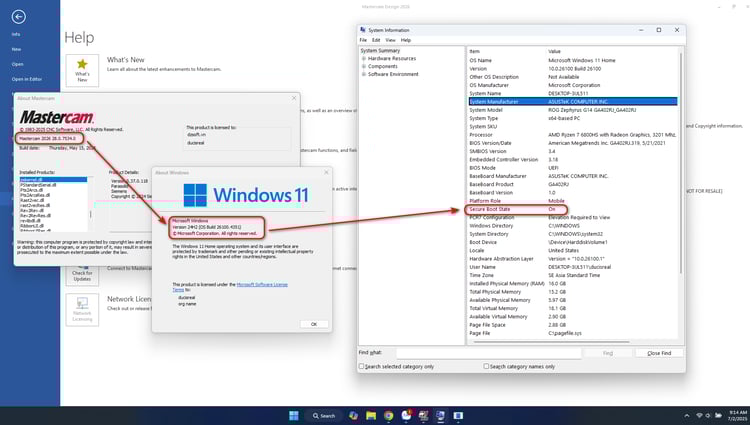Select the System Model row
This screenshot has width=750, height=425.
point(573,110)
